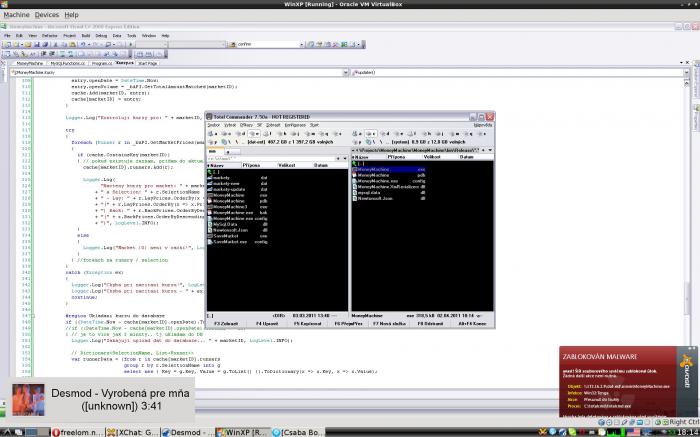
Task: Click F7 Nová složka button
Action: pyautogui.click(x=390, y=324)
